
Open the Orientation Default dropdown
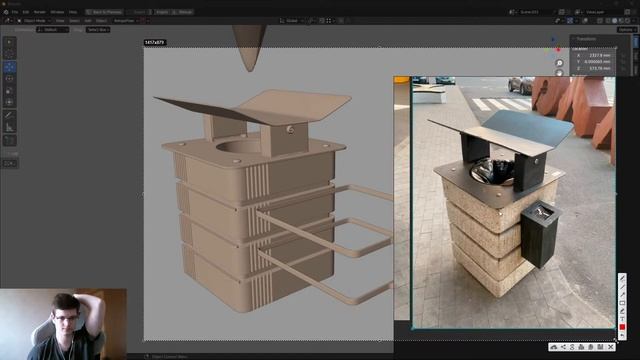click(53, 30)
